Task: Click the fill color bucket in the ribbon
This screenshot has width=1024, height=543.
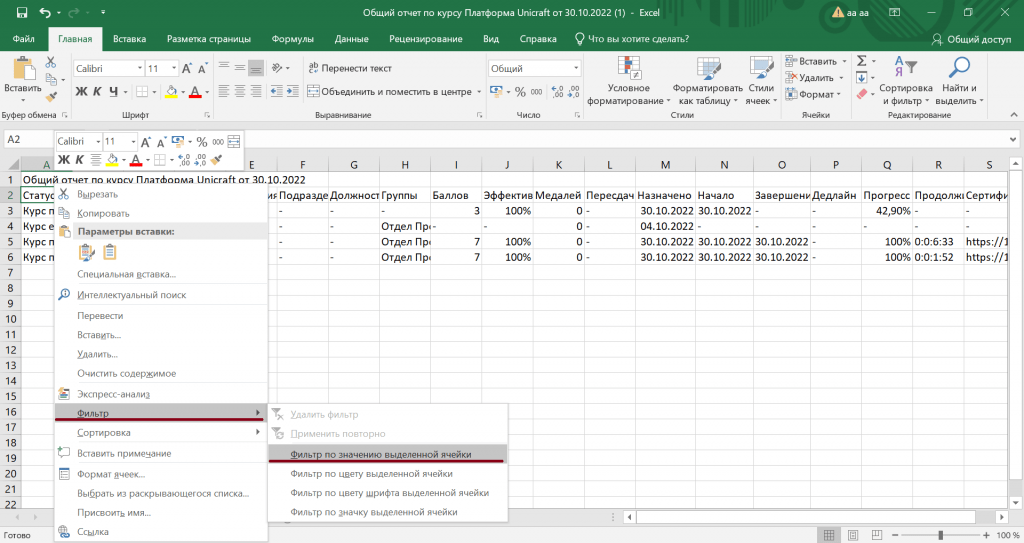Action: click(171, 91)
